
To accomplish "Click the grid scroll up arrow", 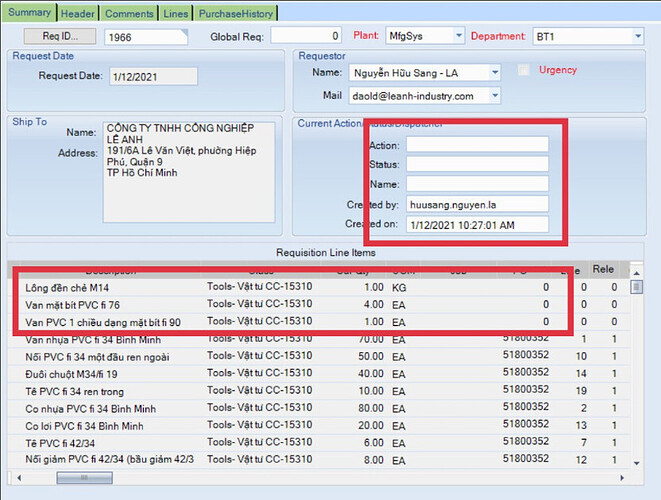I will (x=637, y=273).
